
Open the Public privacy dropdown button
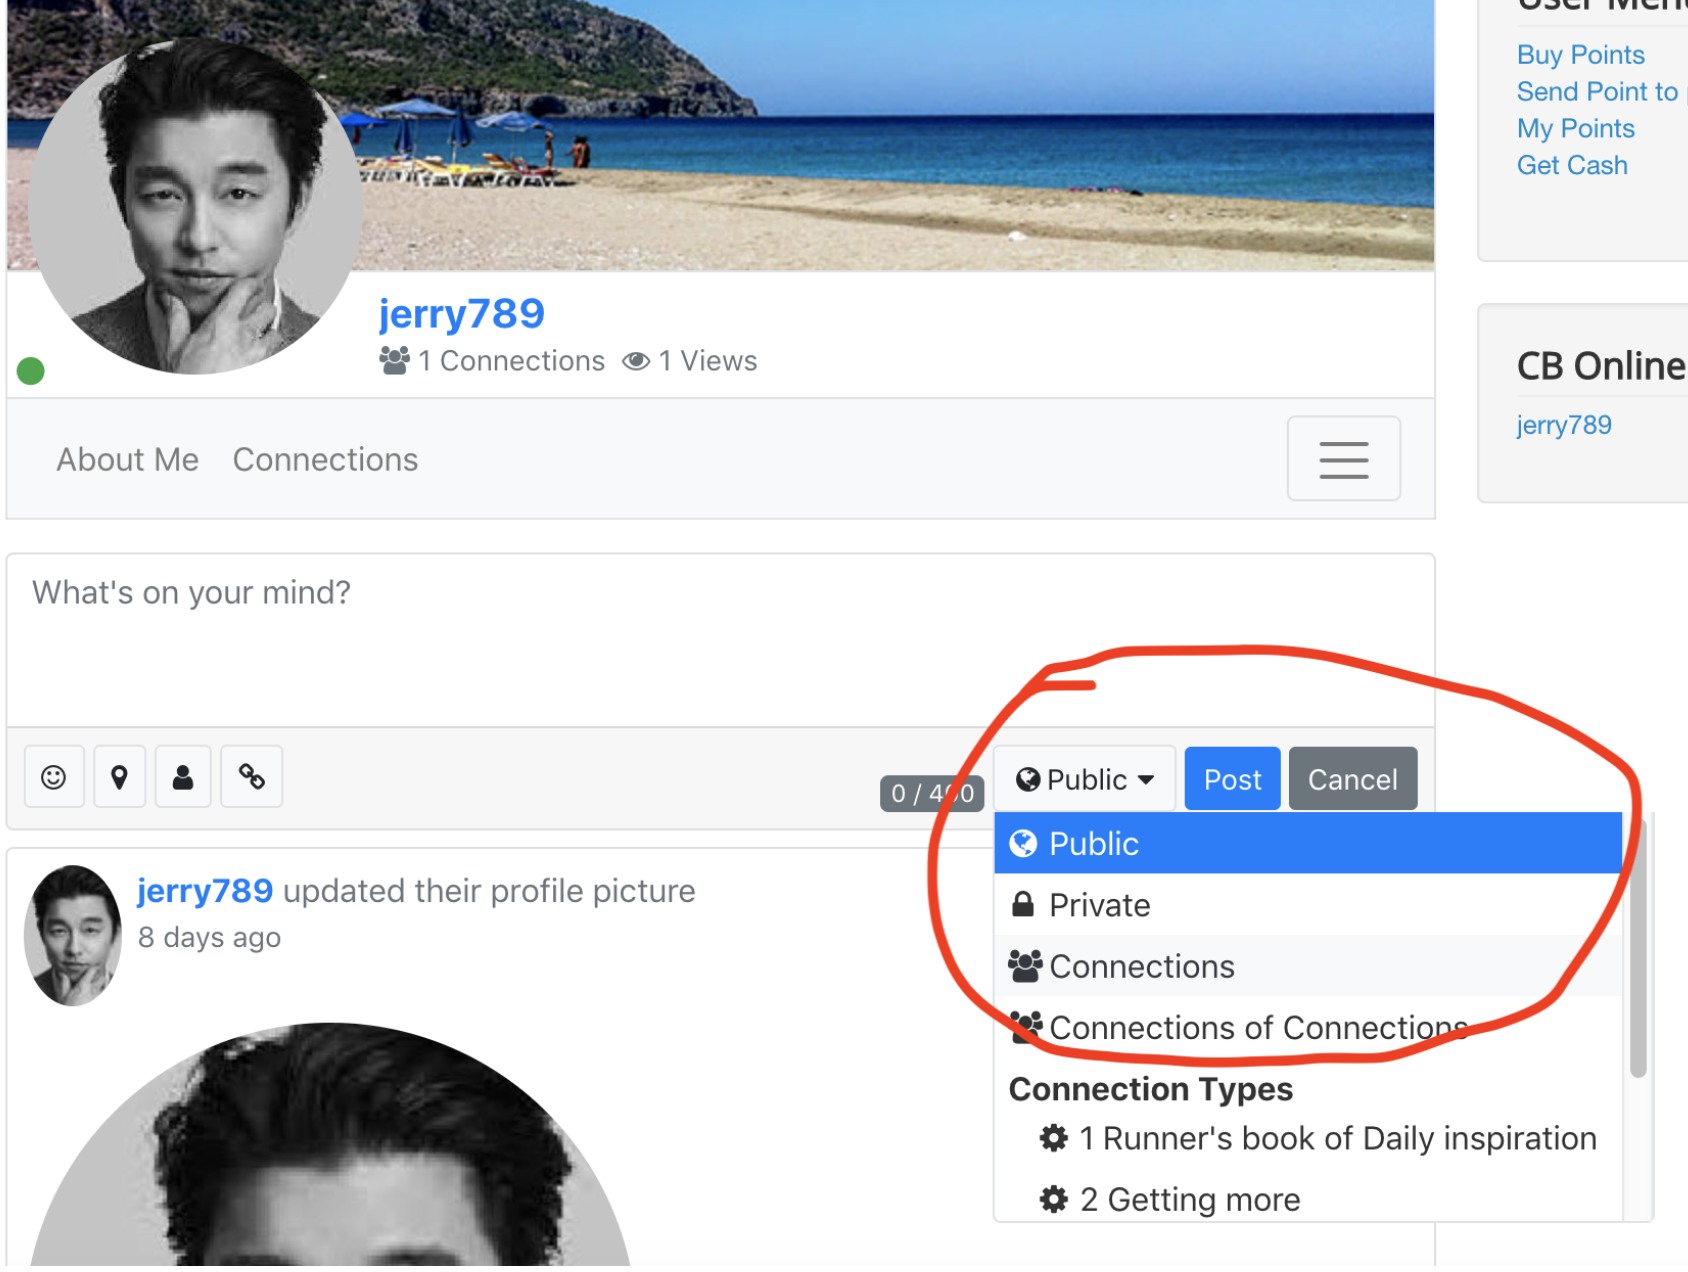[x=1085, y=779]
